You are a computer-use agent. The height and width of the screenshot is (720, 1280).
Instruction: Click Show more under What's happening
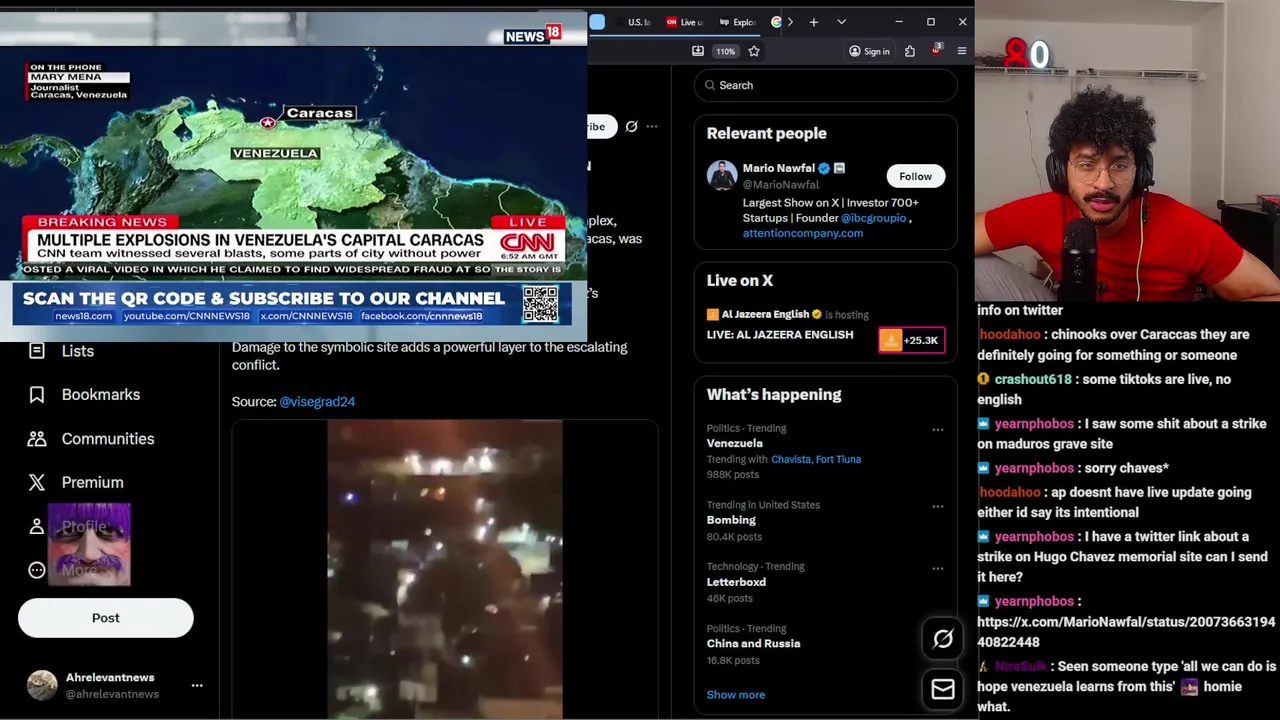tap(735, 694)
